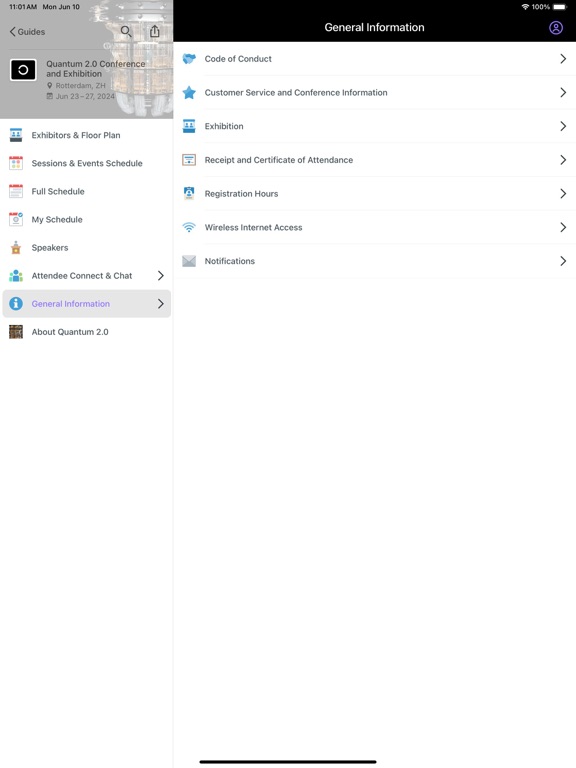The image size is (576, 768).
Task: Click the Notifications envelope icon
Action: coord(189,261)
